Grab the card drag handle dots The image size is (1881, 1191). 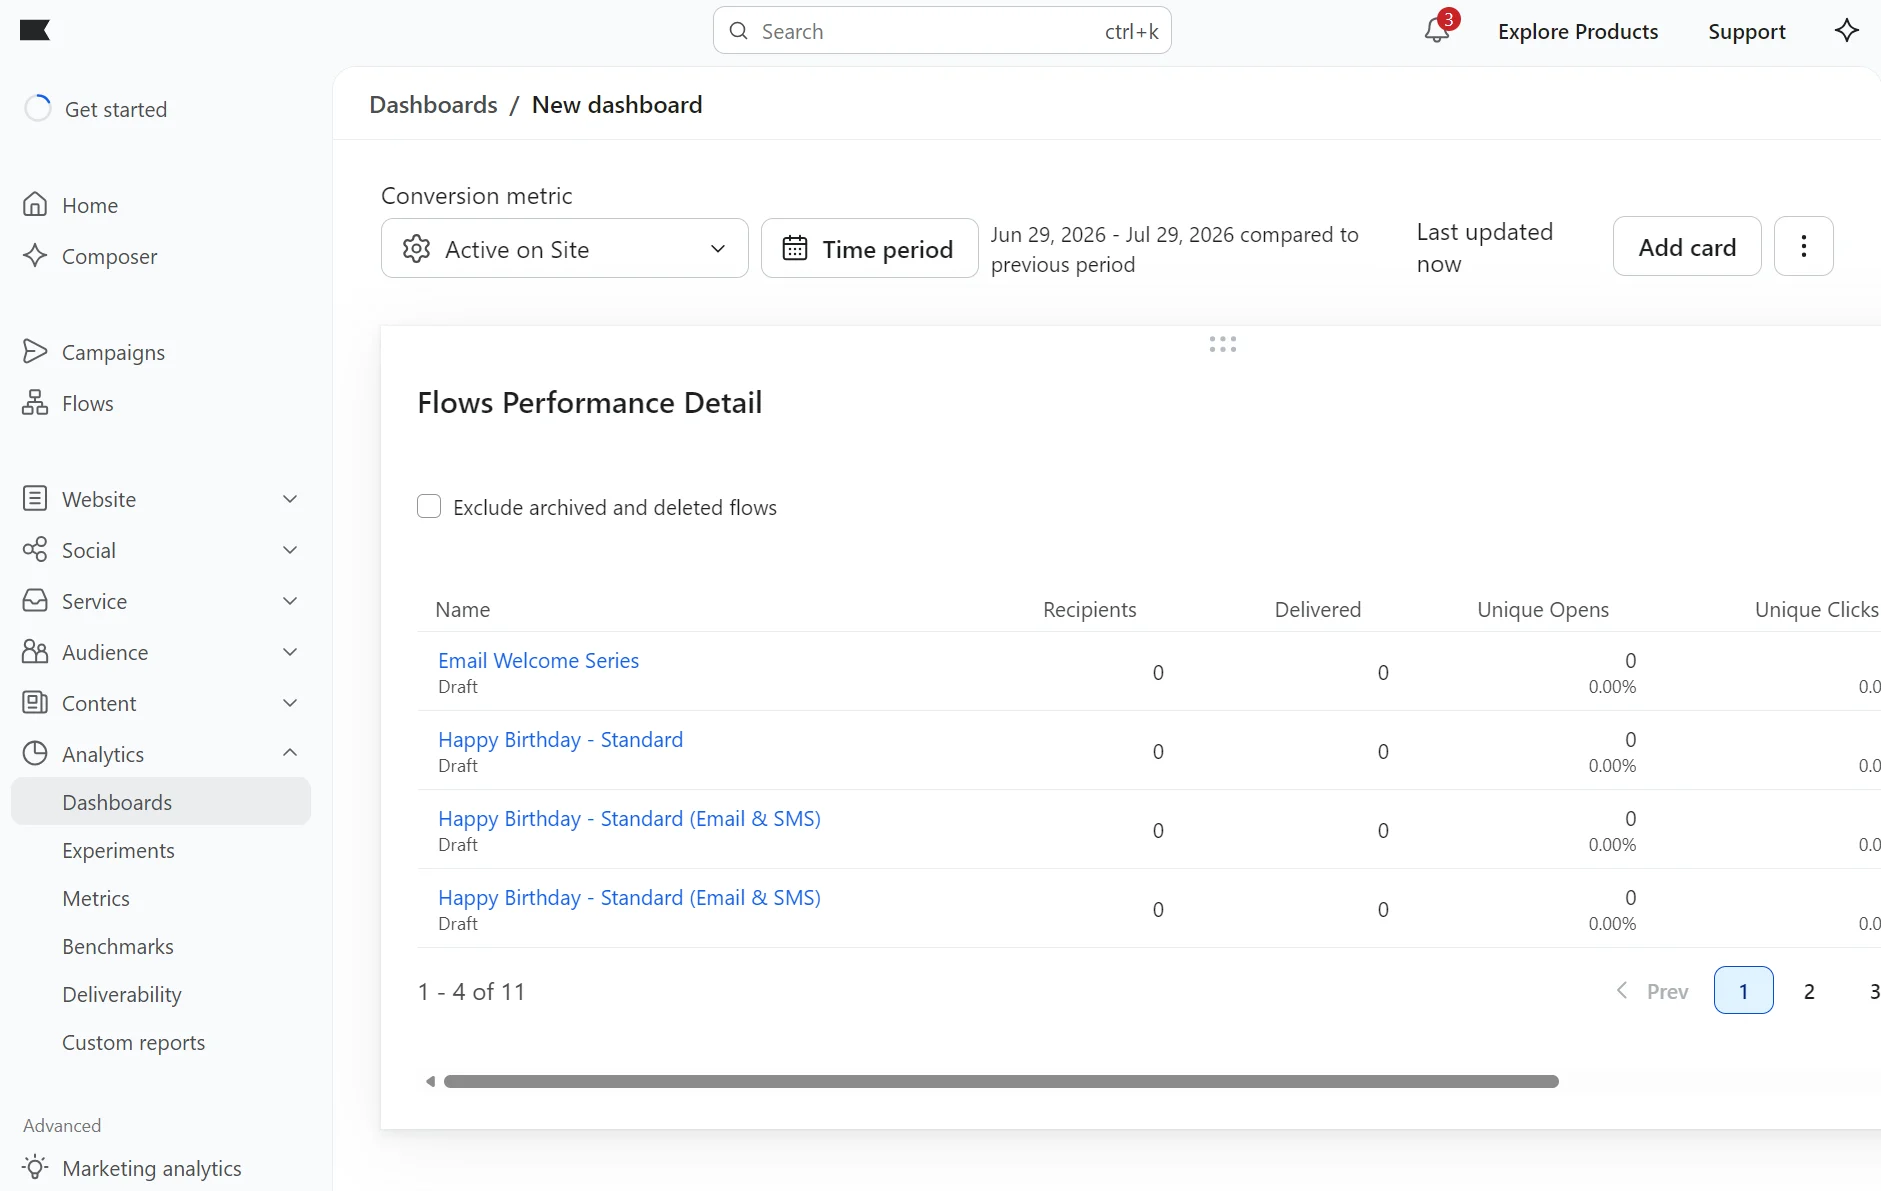tap(1222, 344)
